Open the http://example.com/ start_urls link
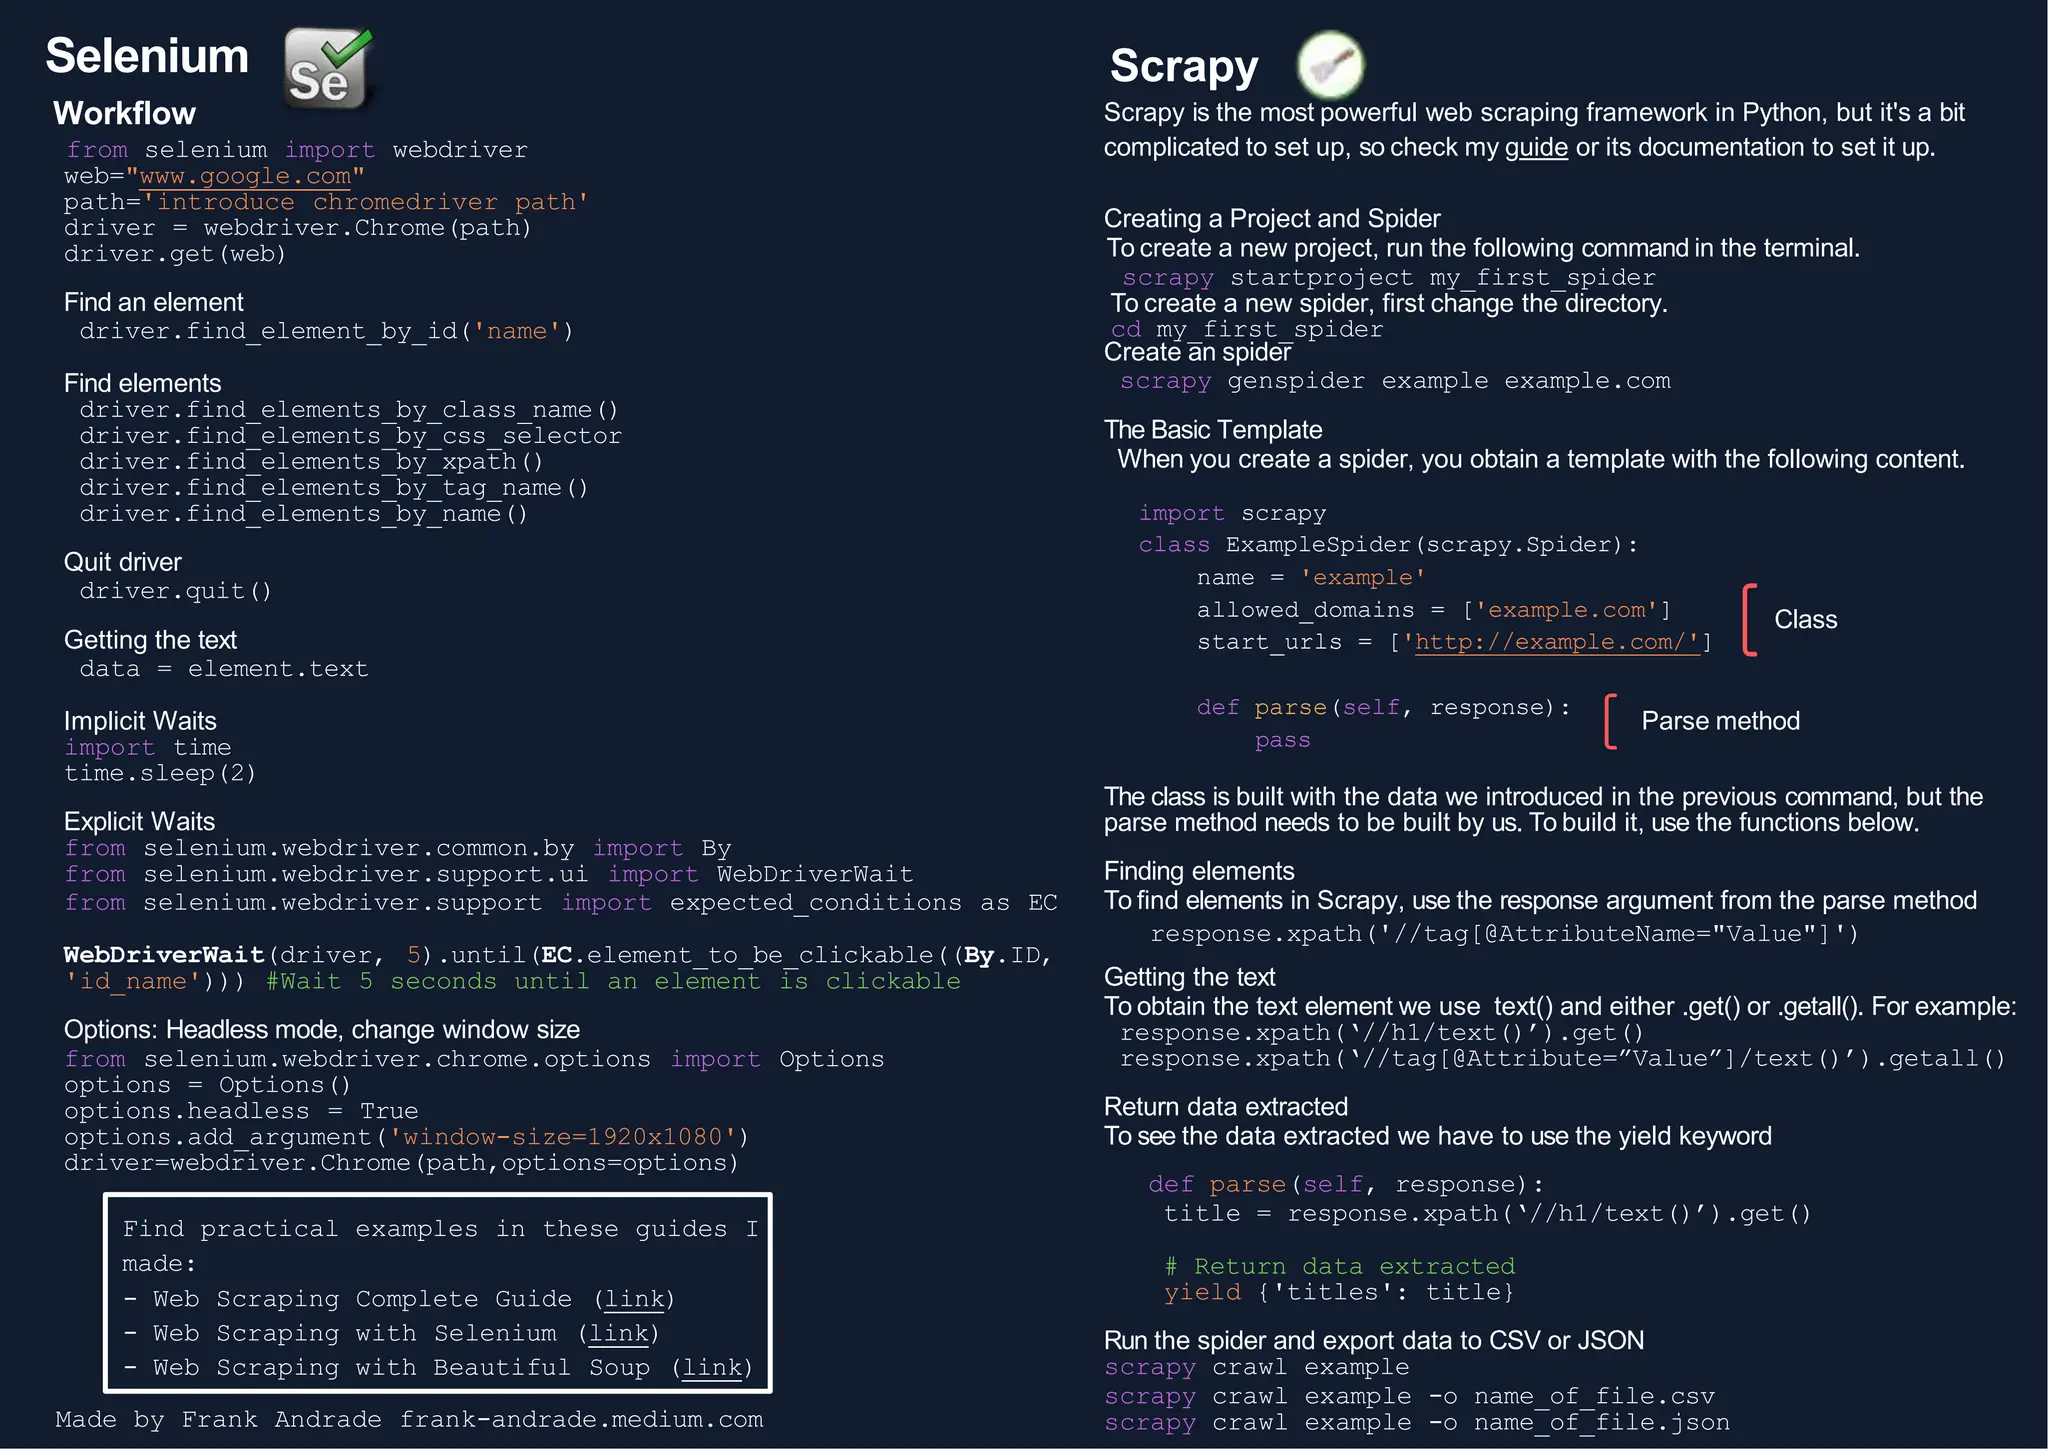This screenshot has height=1449, width=2048. click(1557, 642)
